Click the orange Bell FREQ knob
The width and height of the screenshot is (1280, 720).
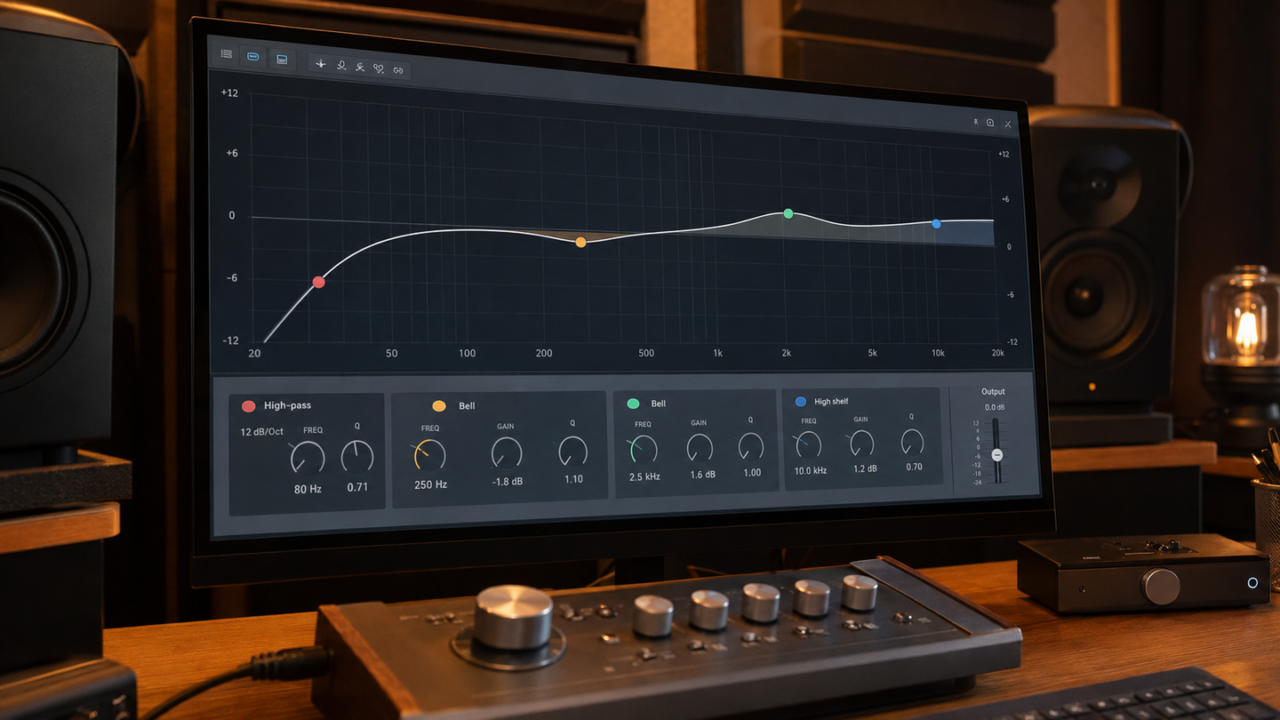tap(430, 455)
